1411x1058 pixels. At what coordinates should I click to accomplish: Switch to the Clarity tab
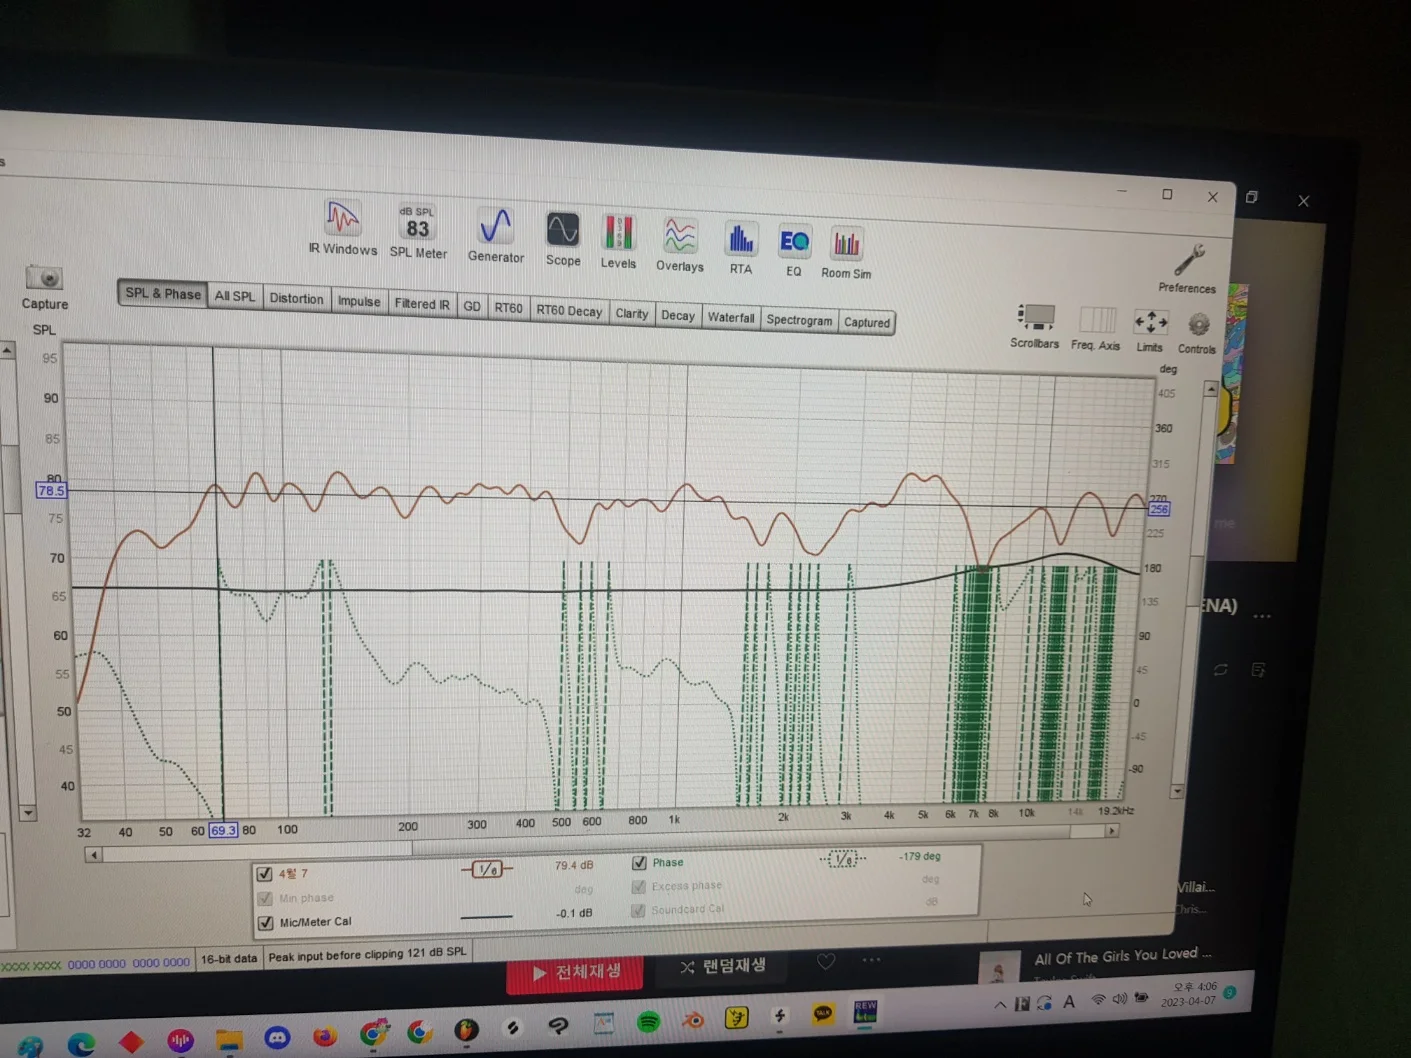(x=632, y=313)
